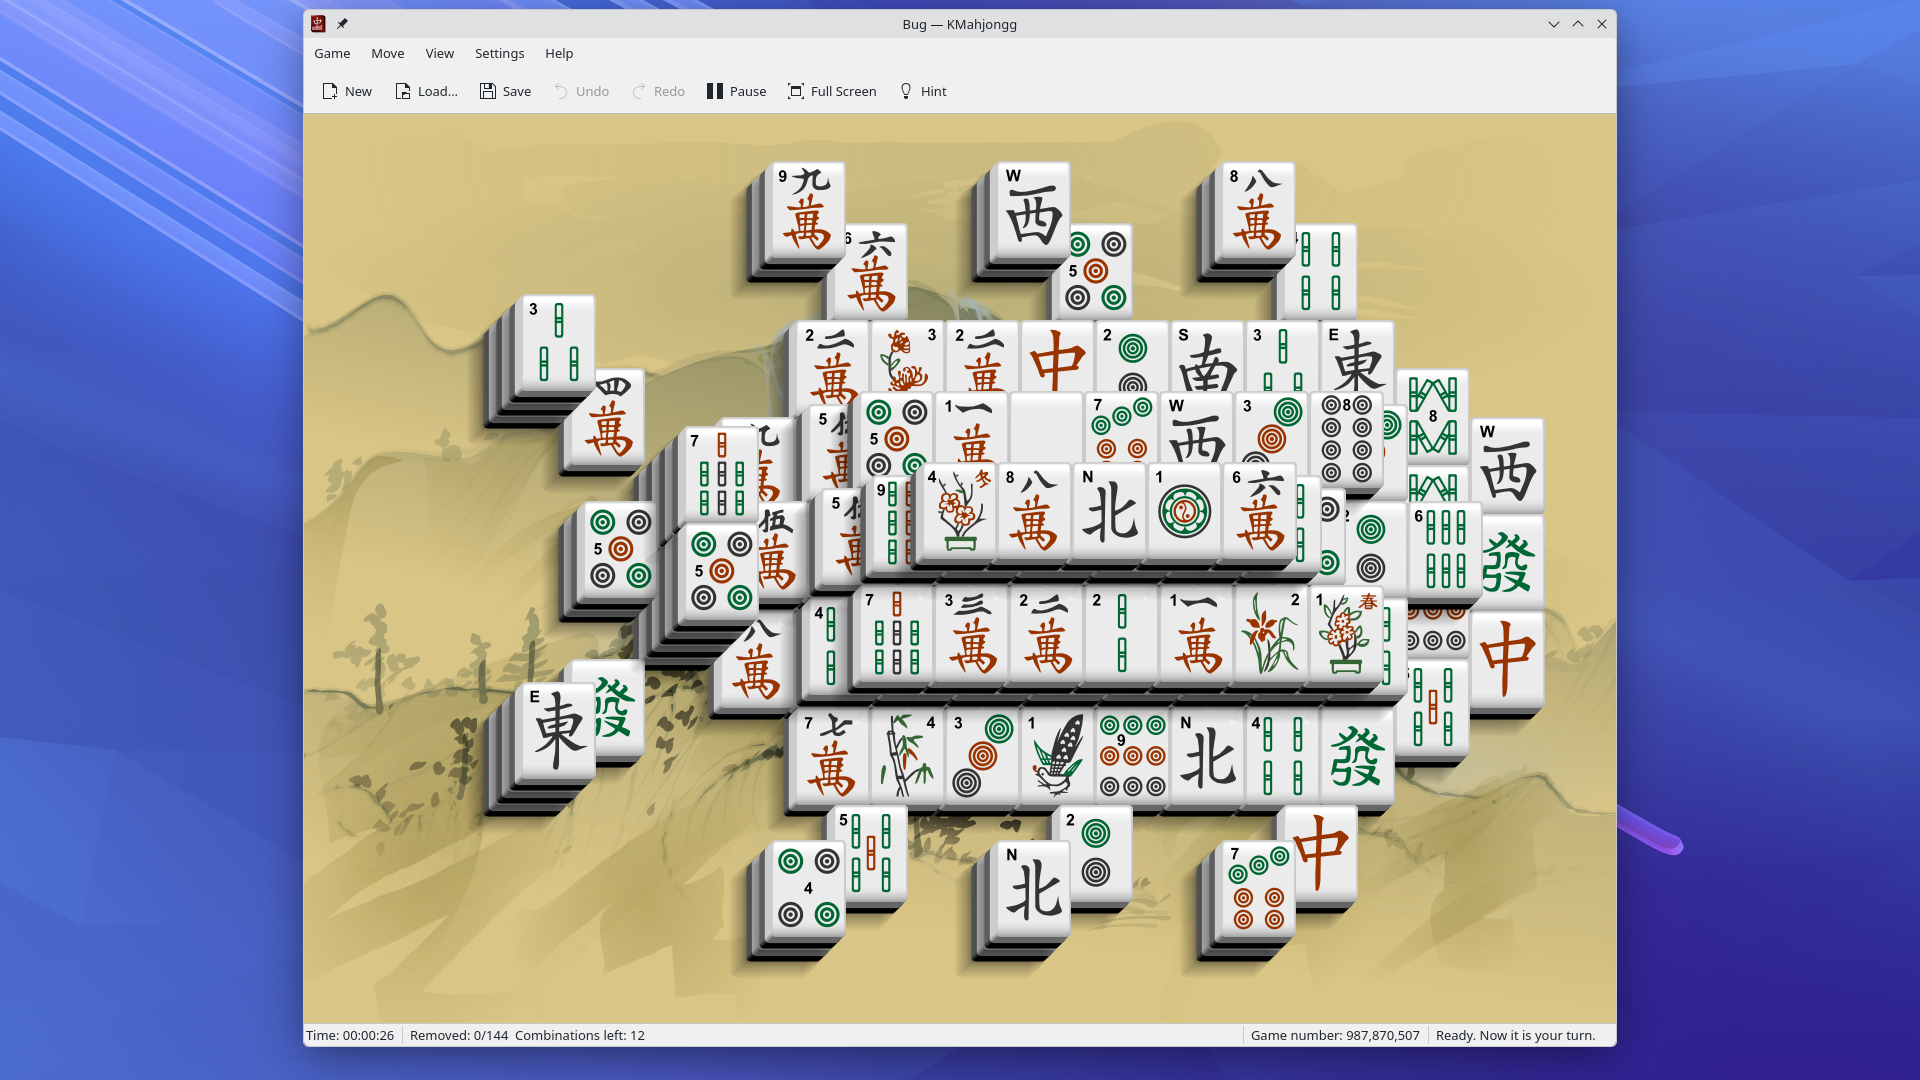
Task: Click the Save game icon
Action: (x=488, y=91)
